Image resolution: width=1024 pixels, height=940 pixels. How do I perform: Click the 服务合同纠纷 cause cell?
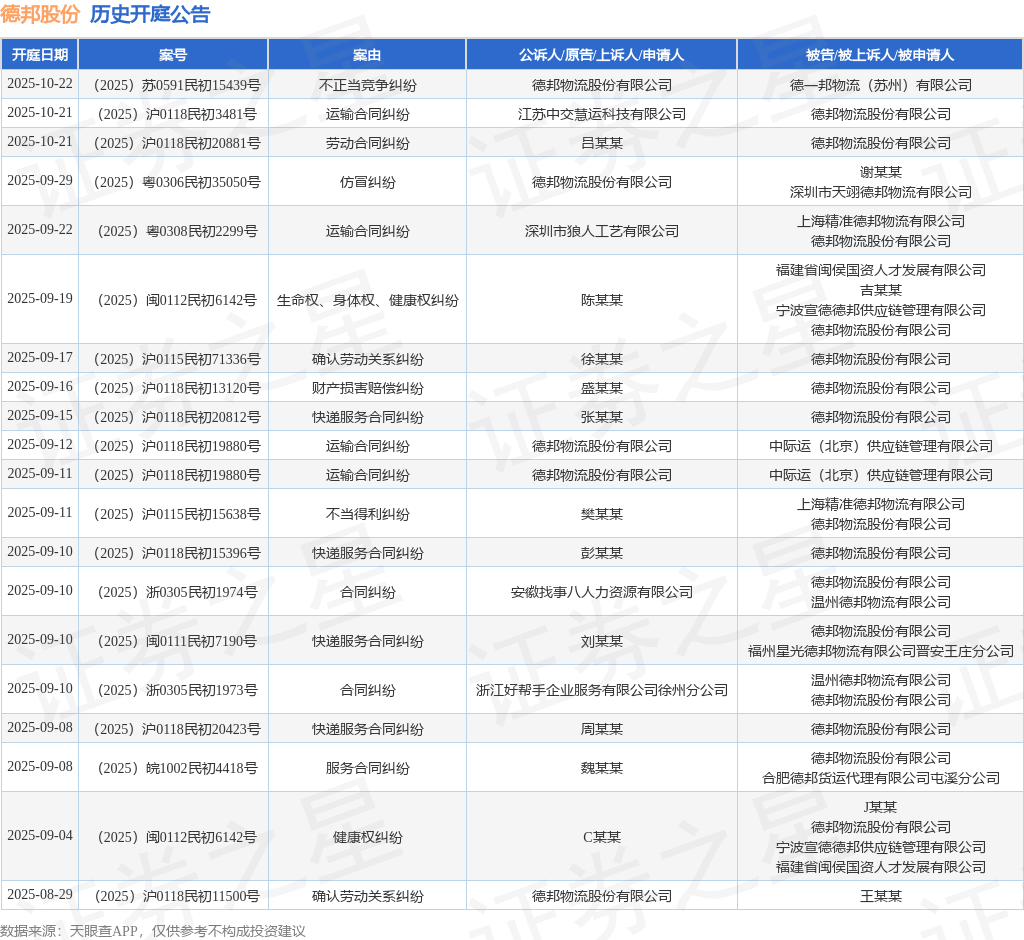(x=367, y=768)
